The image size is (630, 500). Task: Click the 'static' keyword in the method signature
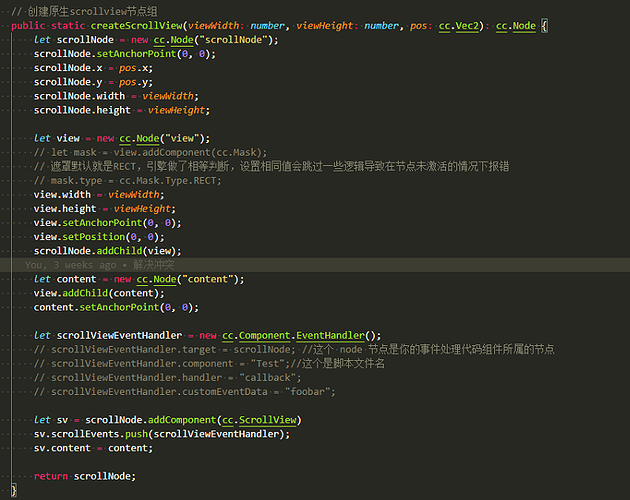point(68,26)
